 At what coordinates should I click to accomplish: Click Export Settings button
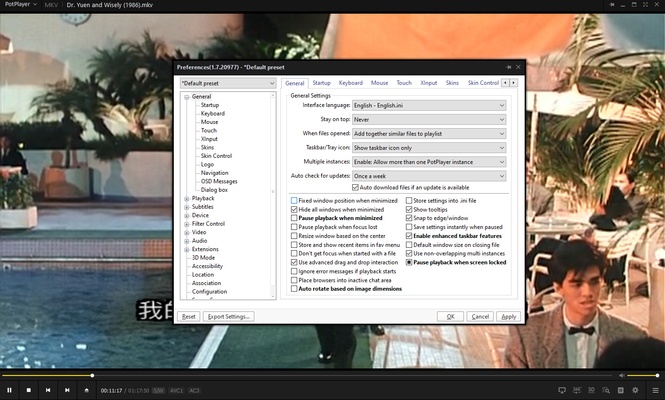tap(229, 316)
